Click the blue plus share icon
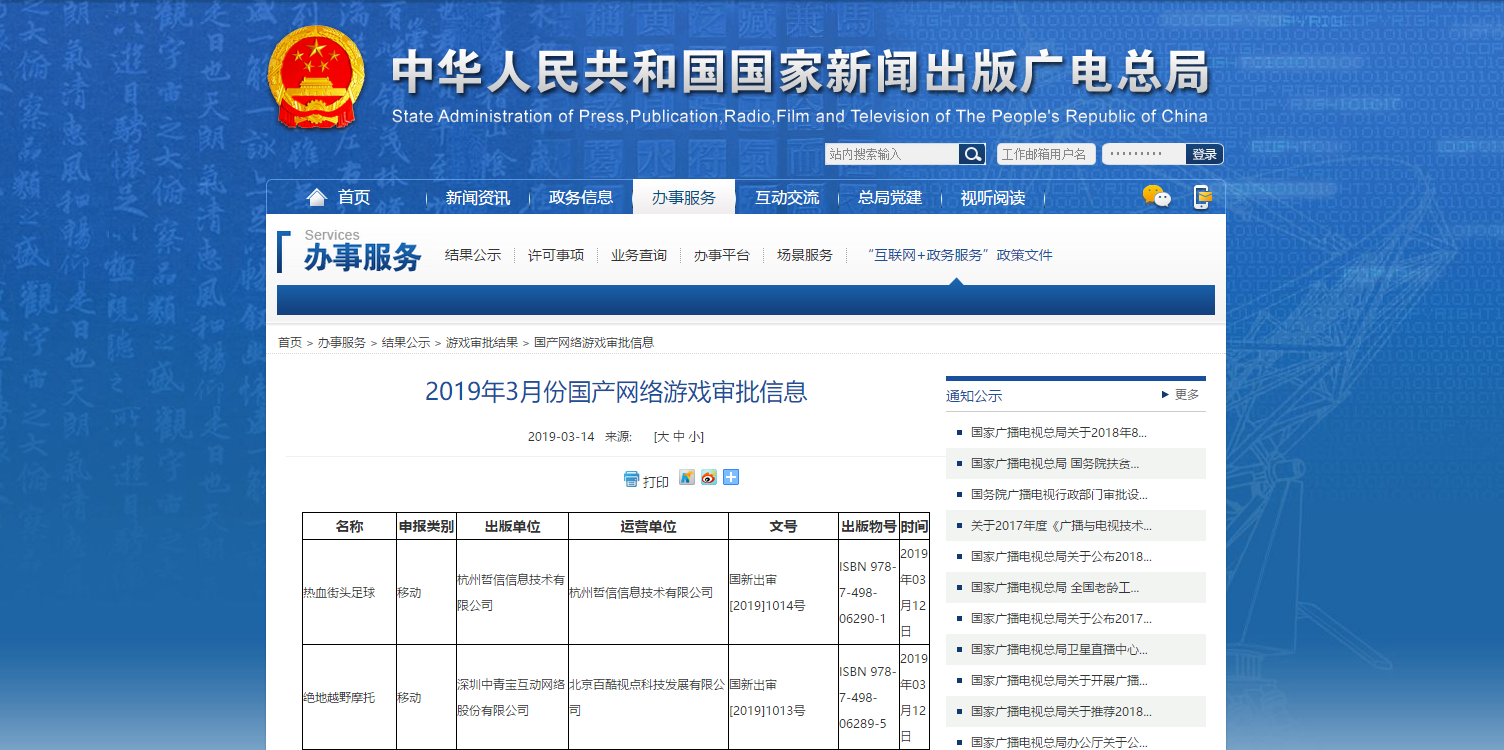Image resolution: width=1504 pixels, height=750 pixels. click(x=731, y=478)
